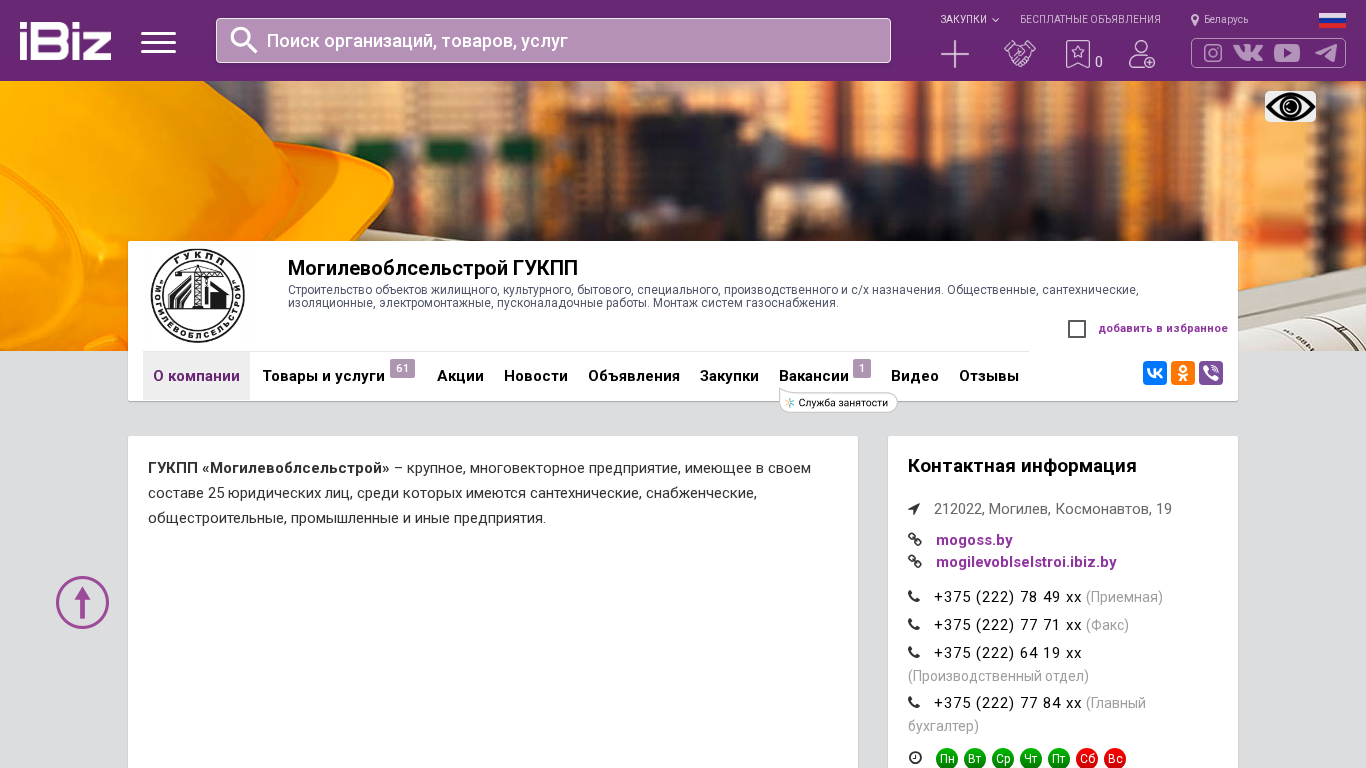
Task: Click the clock icon beside working days
Action: pyautogui.click(x=915, y=758)
